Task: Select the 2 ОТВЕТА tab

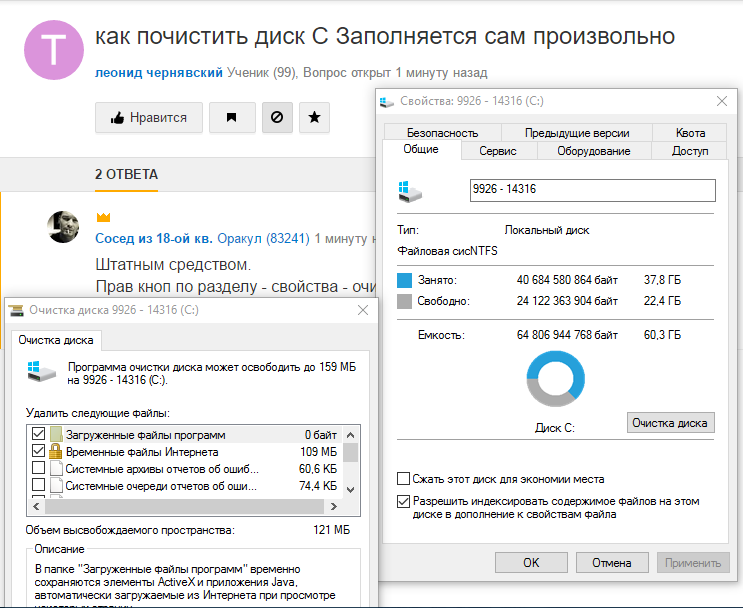Action: [x=126, y=174]
